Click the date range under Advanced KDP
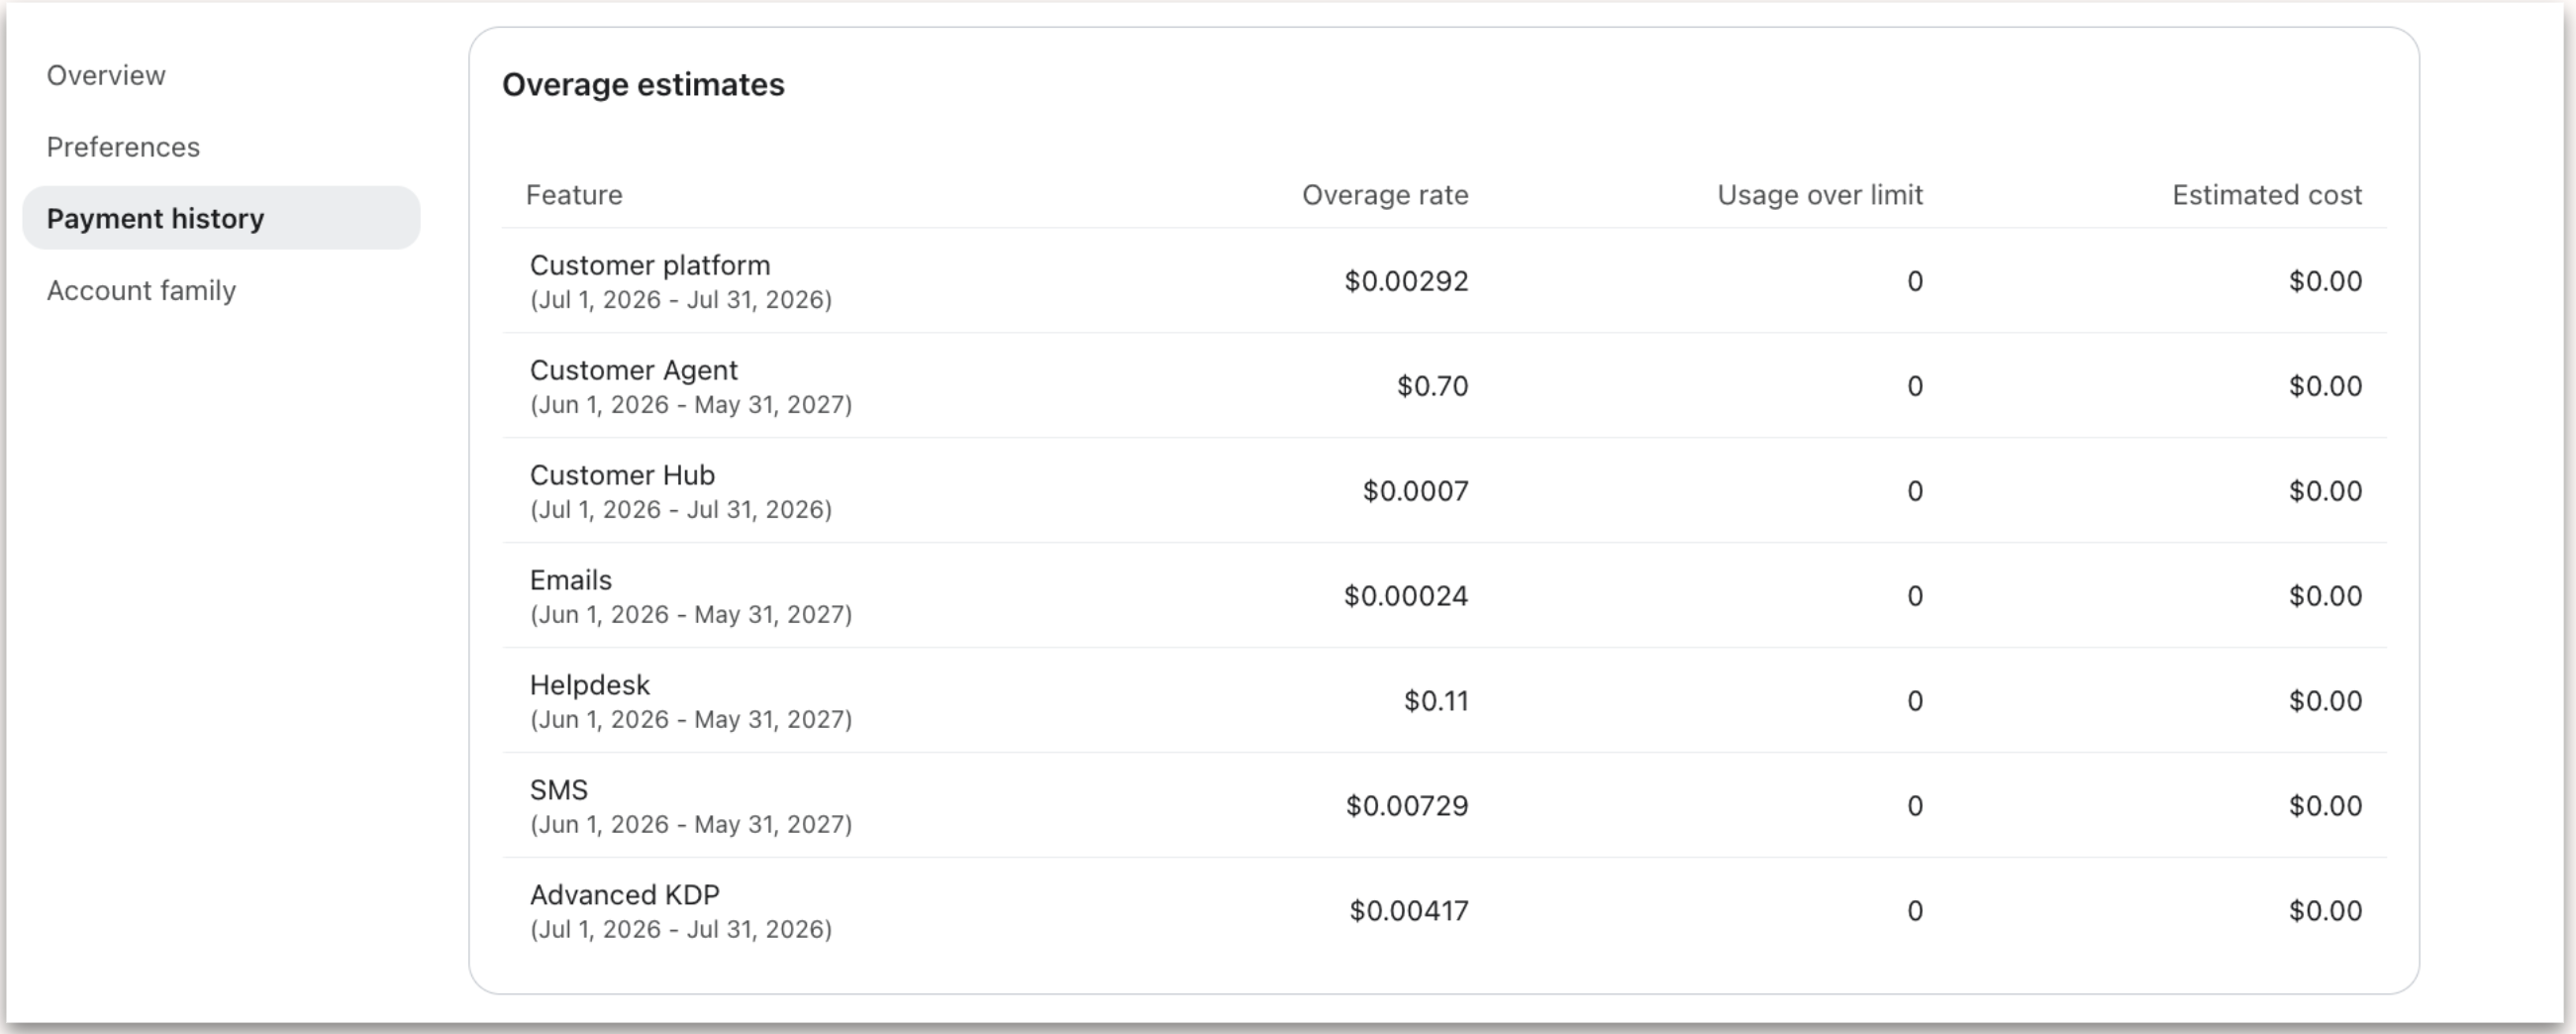The image size is (2576, 1034). (680, 930)
